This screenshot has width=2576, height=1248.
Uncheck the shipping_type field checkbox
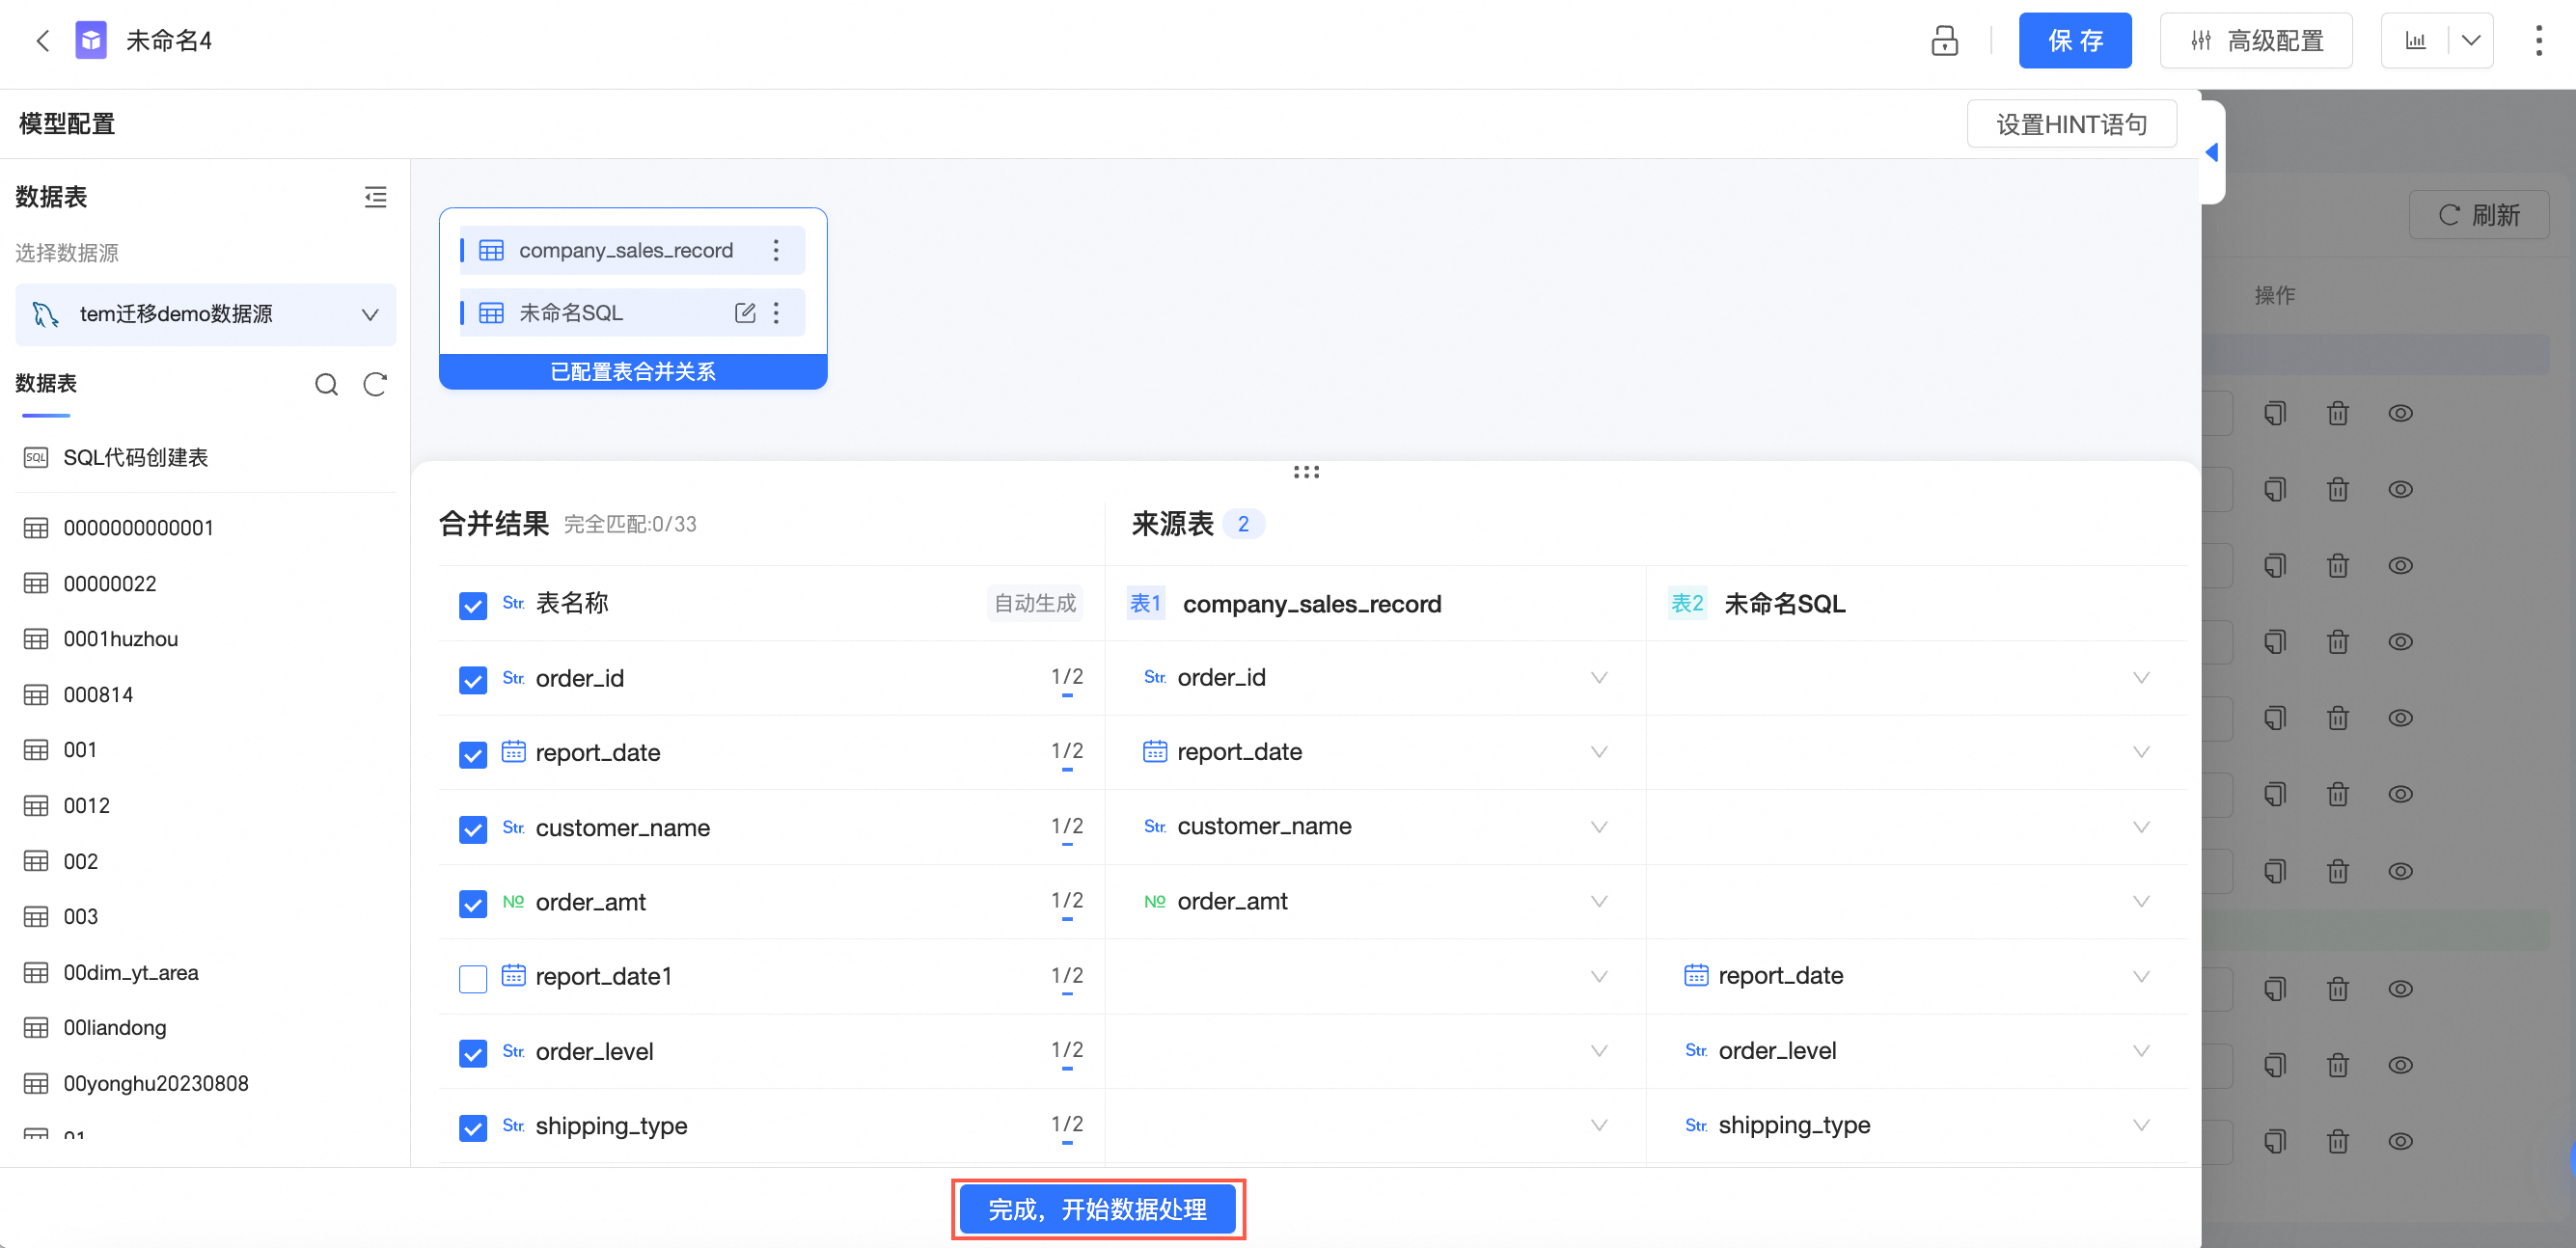[x=473, y=1127]
